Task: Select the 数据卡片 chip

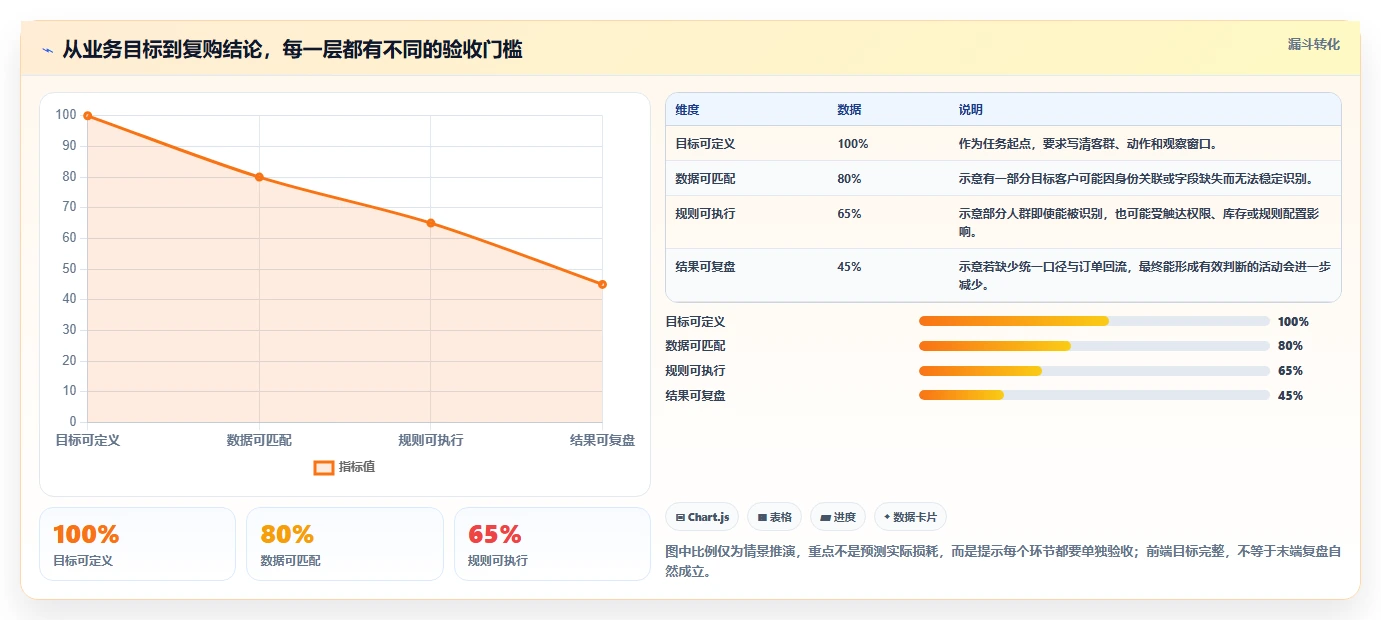Action: coord(910,517)
